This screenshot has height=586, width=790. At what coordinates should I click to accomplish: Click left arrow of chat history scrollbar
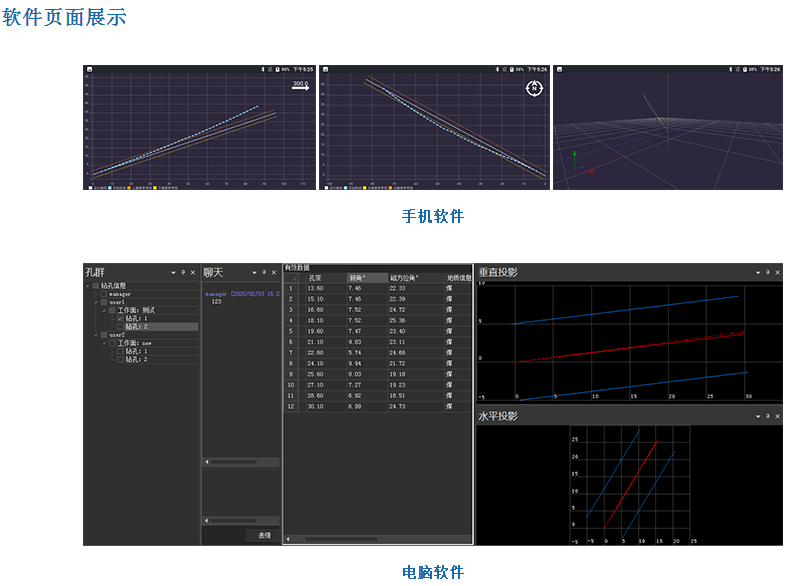click(207, 462)
